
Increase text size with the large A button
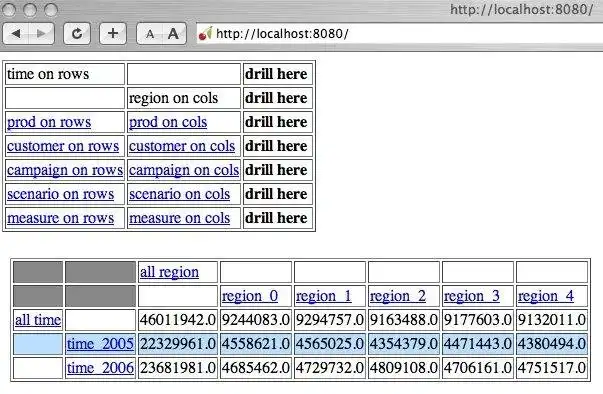point(174,34)
